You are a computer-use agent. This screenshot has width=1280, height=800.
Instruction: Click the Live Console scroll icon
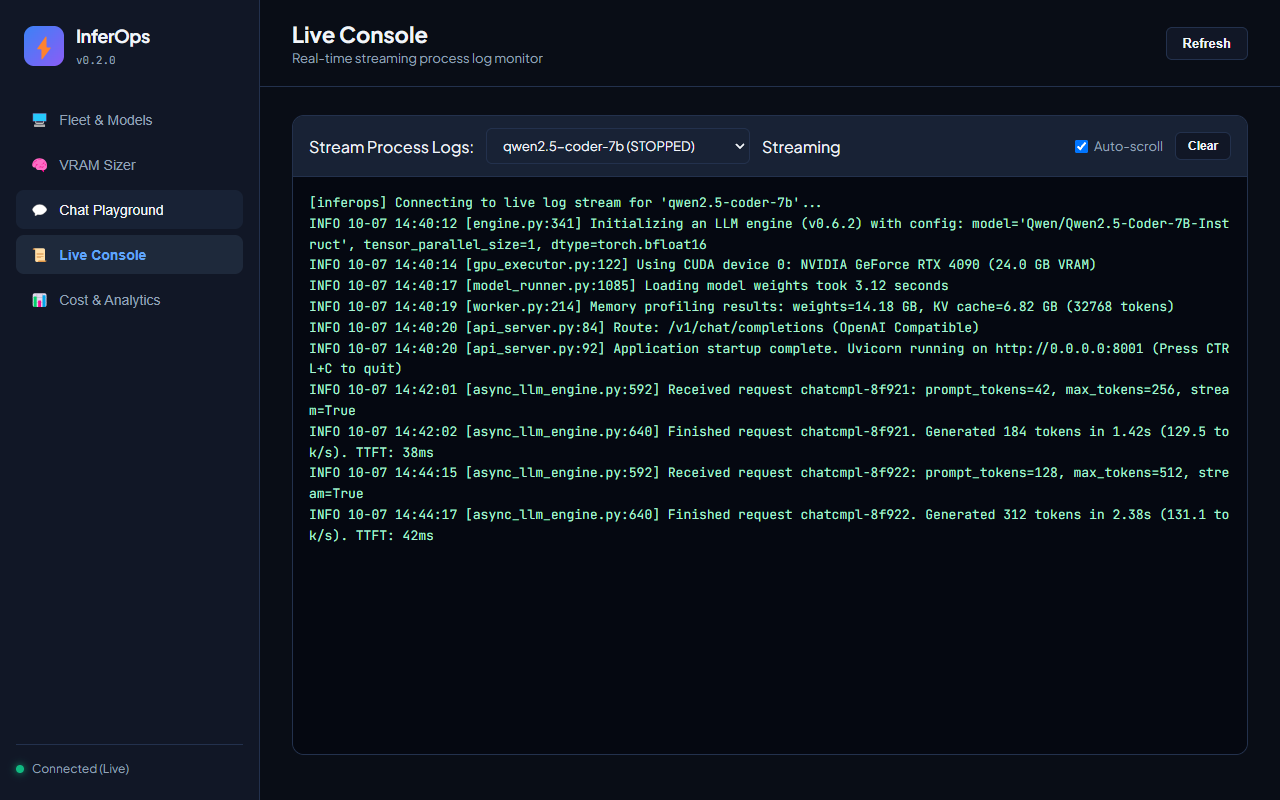[40, 255]
